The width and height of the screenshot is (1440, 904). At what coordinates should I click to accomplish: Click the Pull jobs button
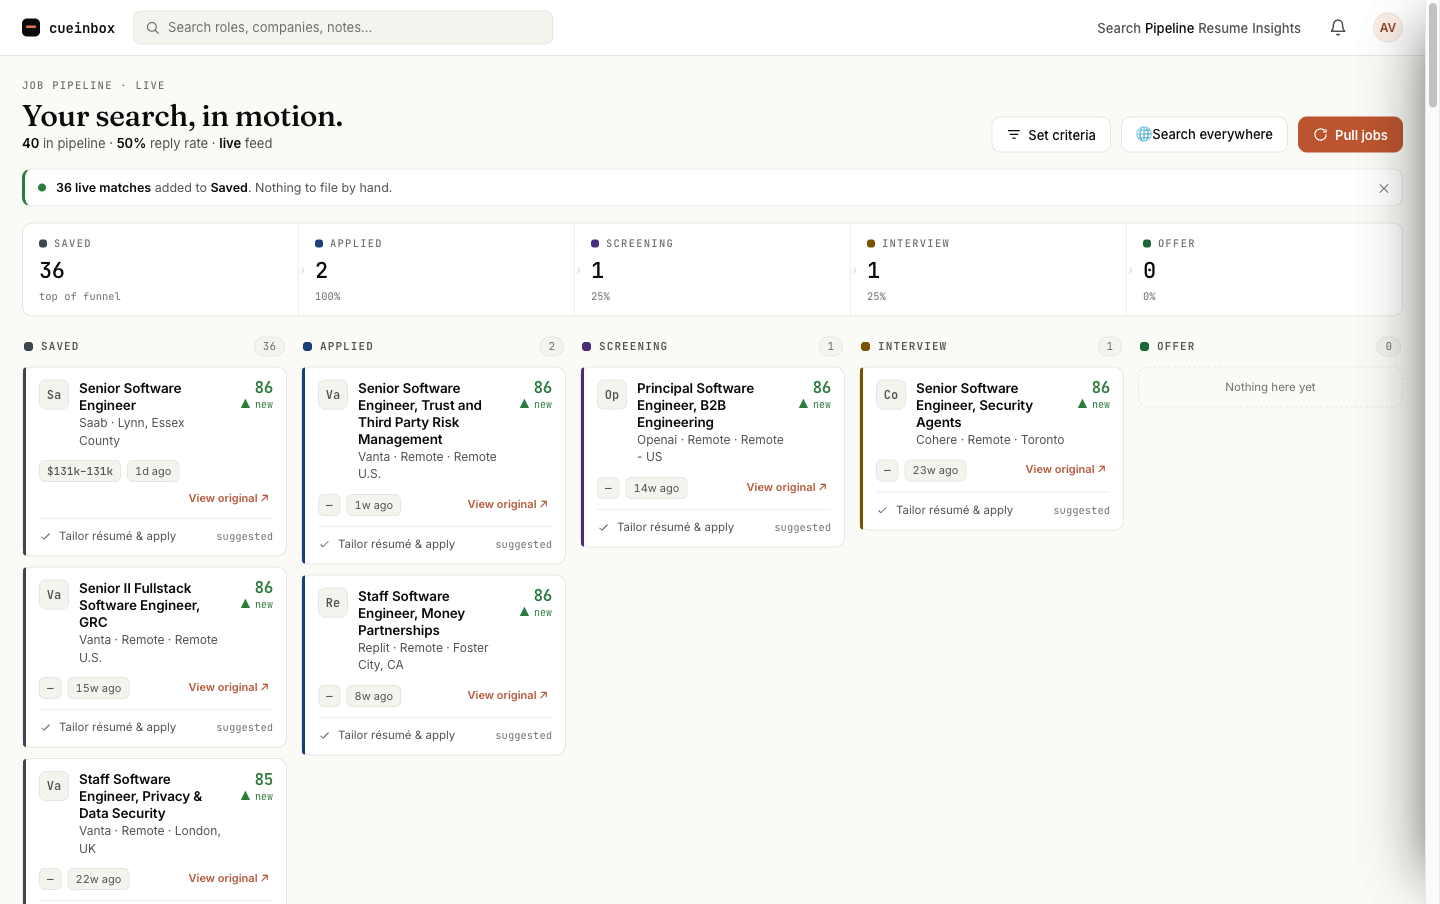tap(1350, 135)
